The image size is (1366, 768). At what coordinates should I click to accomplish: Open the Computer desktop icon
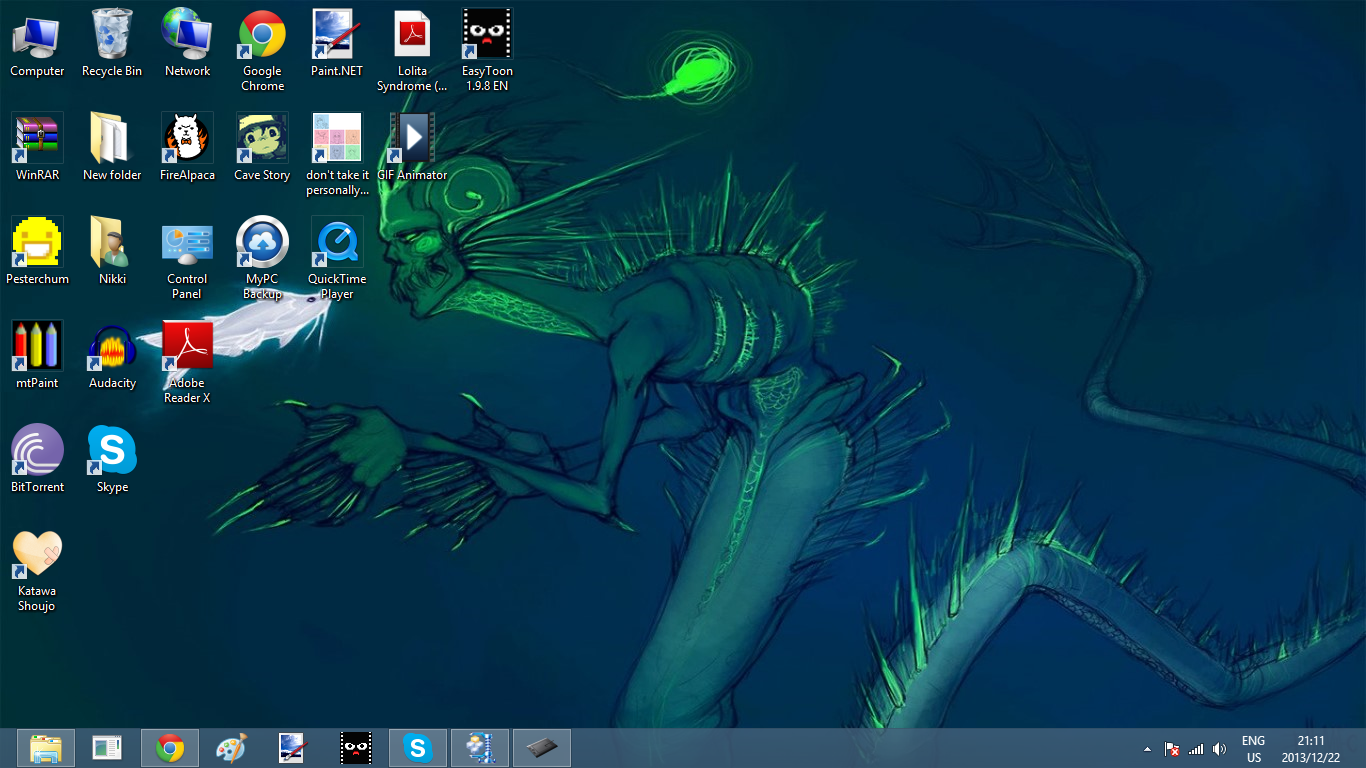click(x=37, y=44)
